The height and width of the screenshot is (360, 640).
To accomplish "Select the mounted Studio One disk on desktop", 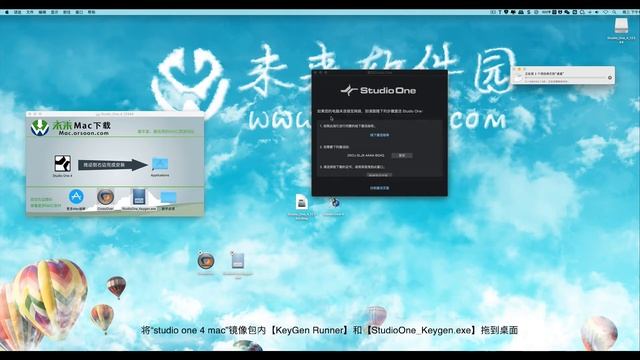I will pos(621,26).
